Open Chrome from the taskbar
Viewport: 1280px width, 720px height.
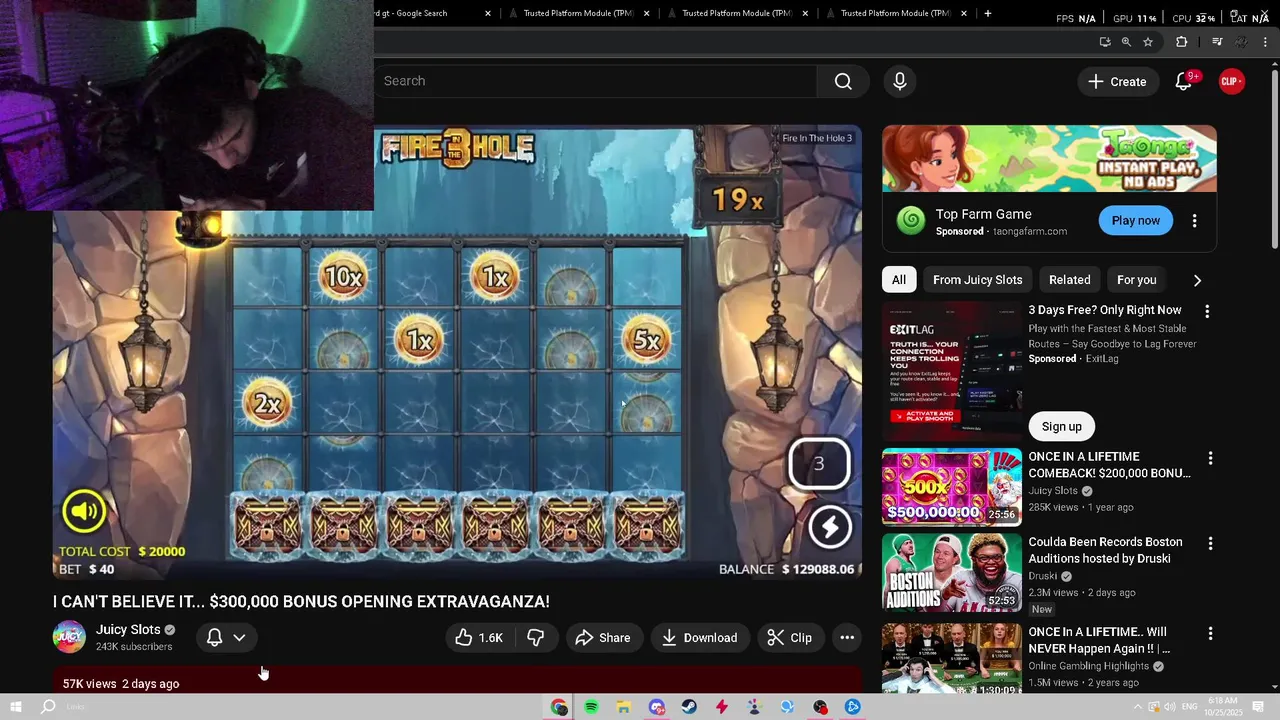(559, 708)
